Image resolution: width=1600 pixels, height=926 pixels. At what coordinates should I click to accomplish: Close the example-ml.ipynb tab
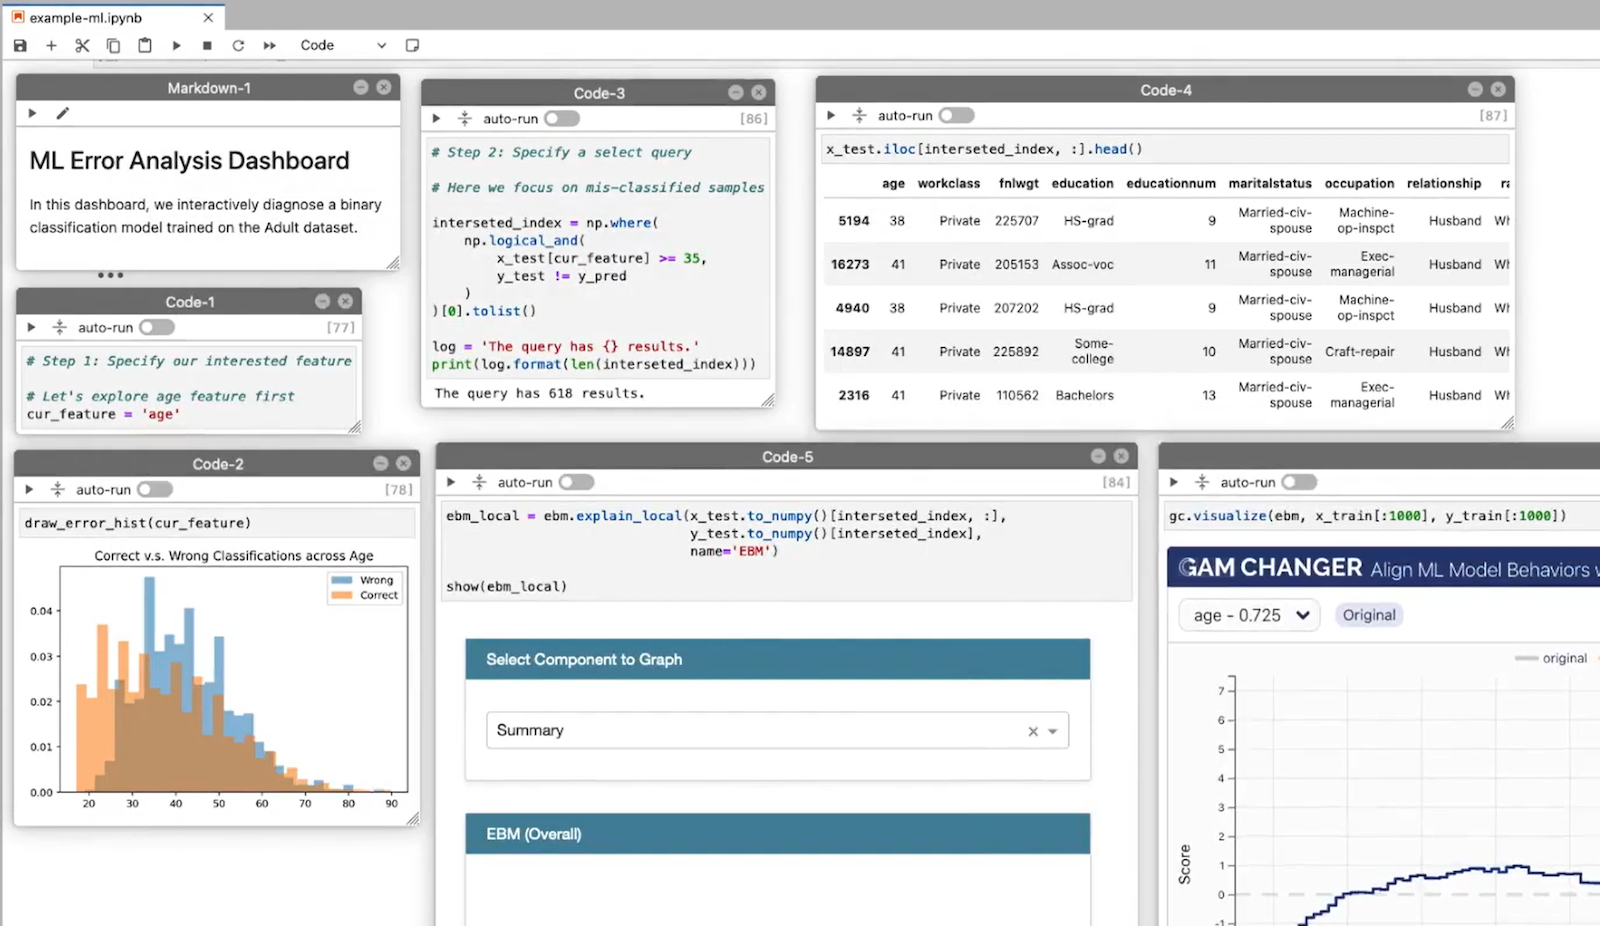[208, 17]
